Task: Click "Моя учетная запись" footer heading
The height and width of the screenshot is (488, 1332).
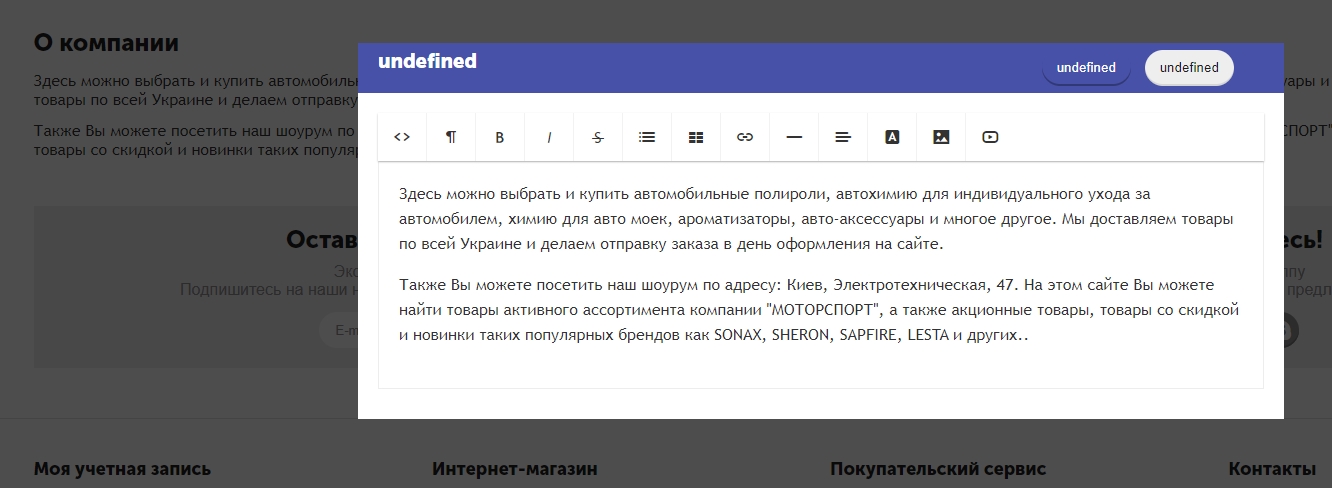Action: (x=122, y=469)
